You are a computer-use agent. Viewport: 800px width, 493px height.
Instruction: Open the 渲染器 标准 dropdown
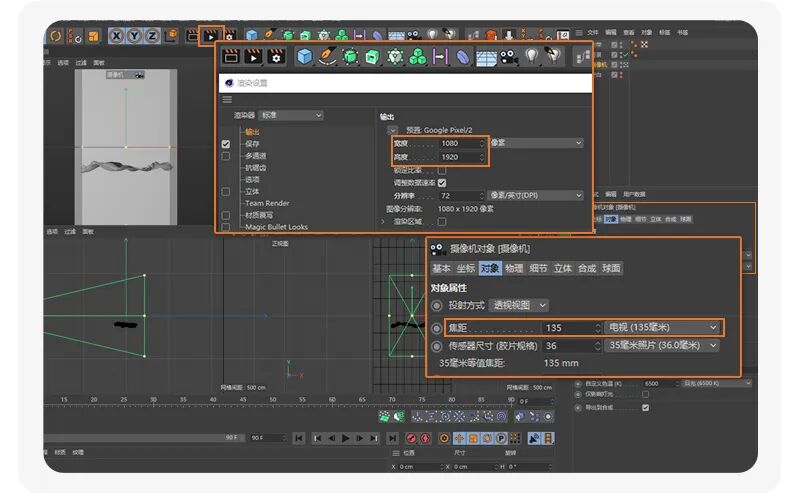pos(291,115)
